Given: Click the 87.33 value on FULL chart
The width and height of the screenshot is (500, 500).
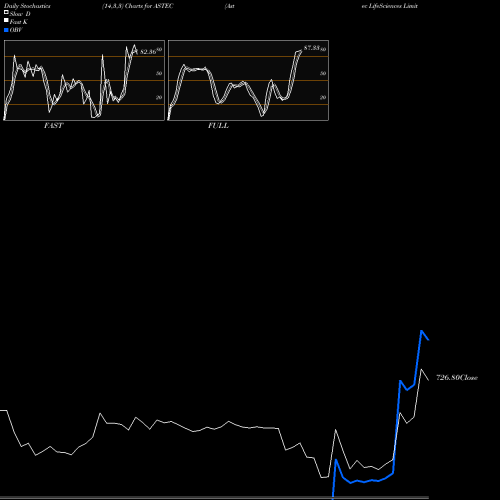Looking at the screenshot, I should click(312, 48).
